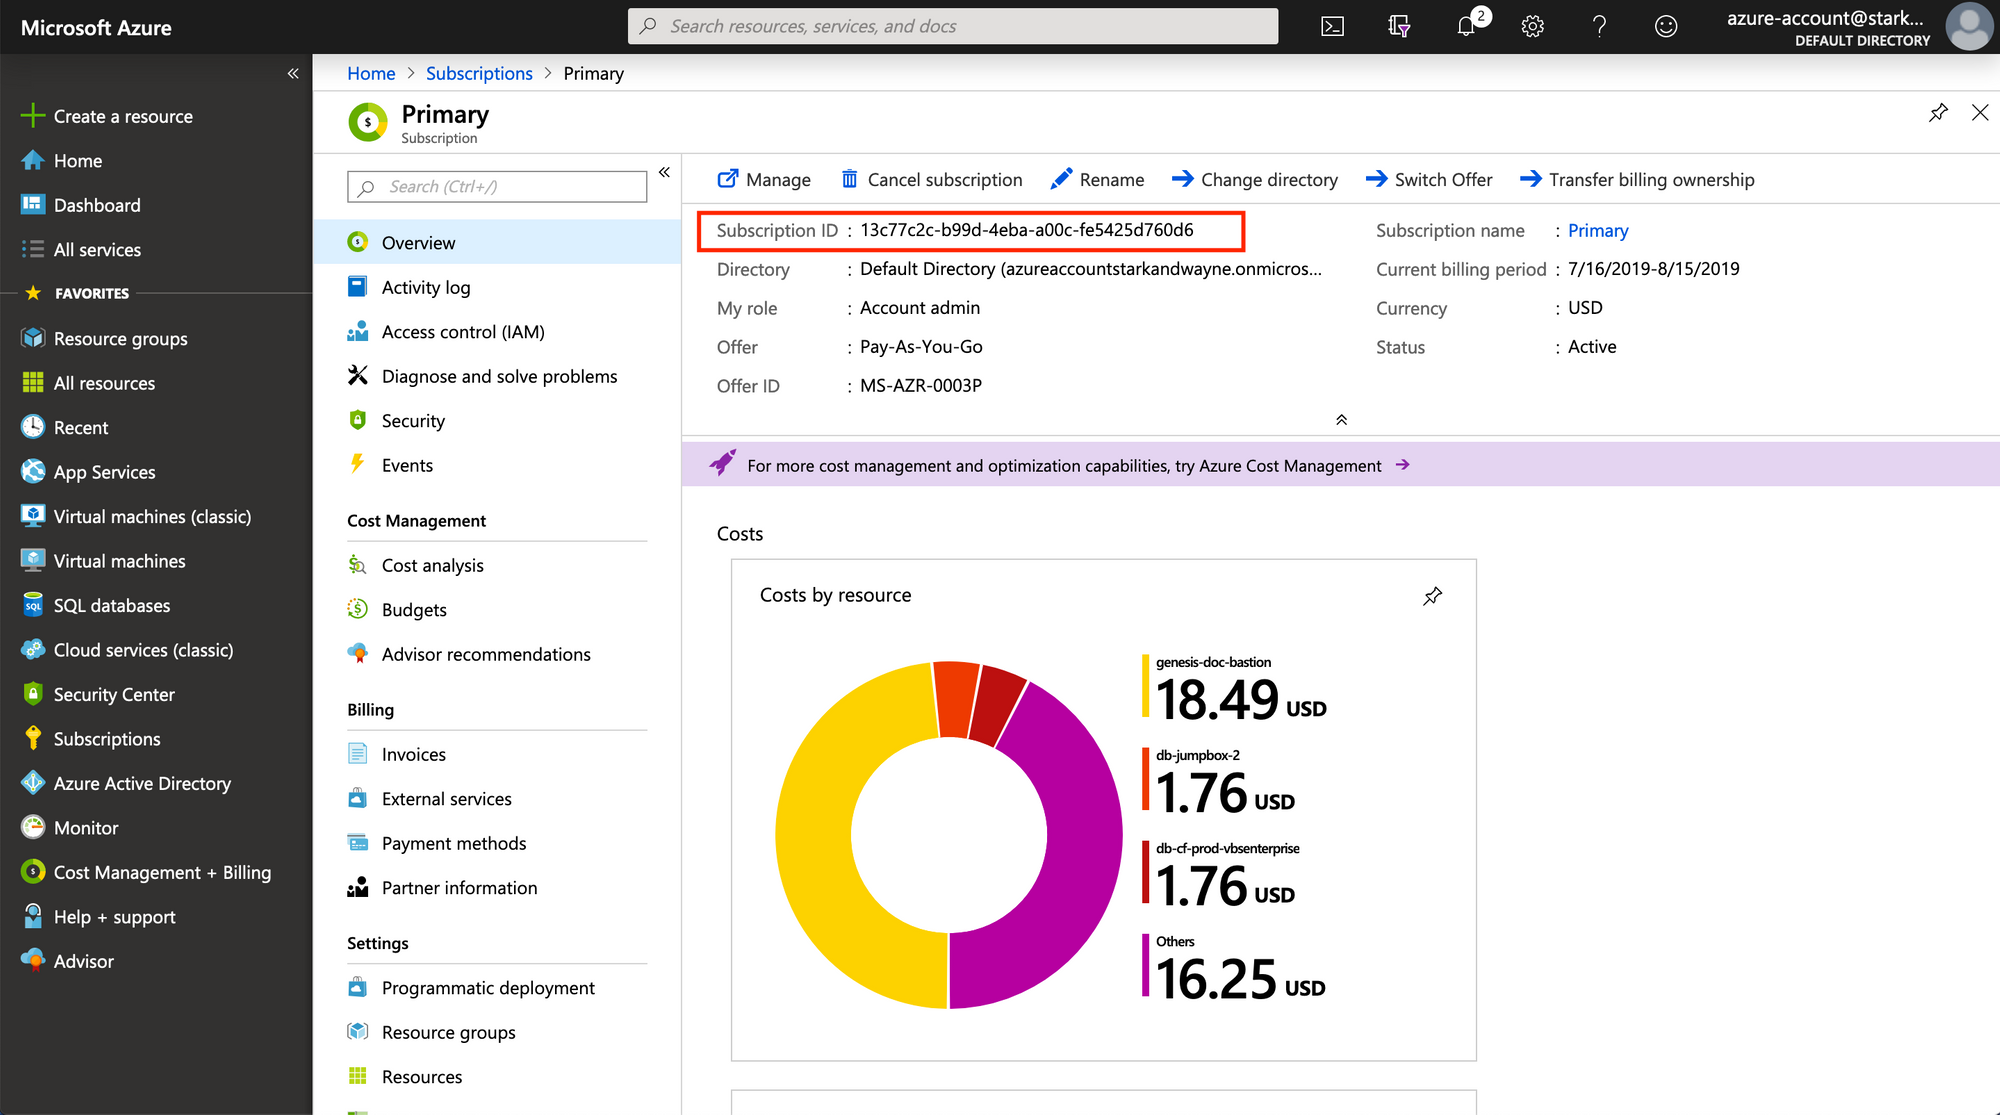
Task: Collapse the subscription resource menu
Action: (664, 173)
